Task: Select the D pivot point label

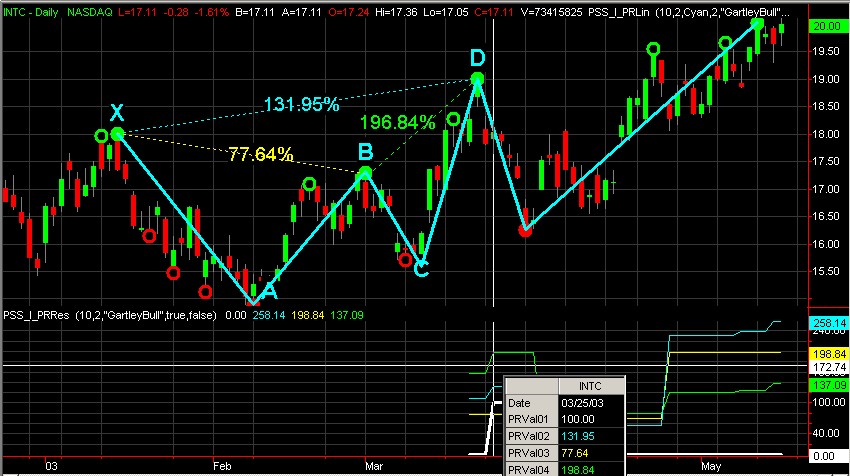Action: click(x=477, y=57)
